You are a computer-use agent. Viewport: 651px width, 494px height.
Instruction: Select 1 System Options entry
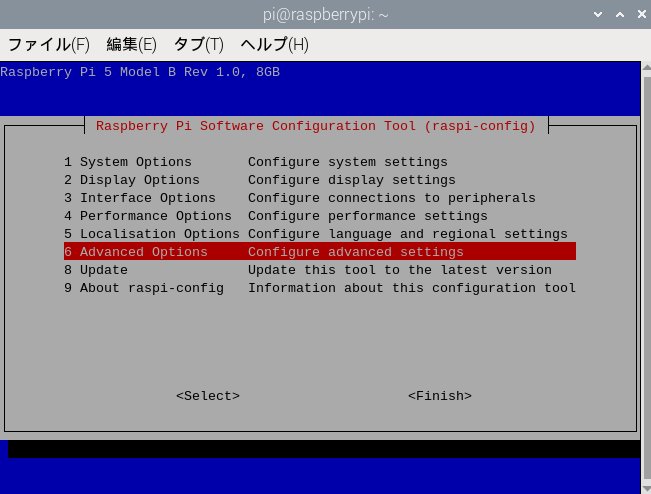click(320, 162)
